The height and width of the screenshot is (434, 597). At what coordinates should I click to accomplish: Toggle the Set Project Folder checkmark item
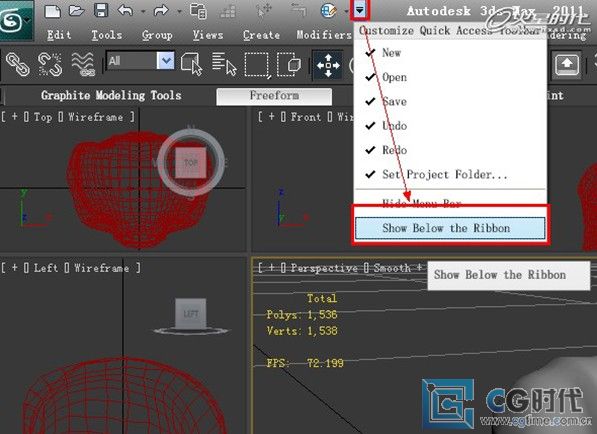[x=450, y=174]
